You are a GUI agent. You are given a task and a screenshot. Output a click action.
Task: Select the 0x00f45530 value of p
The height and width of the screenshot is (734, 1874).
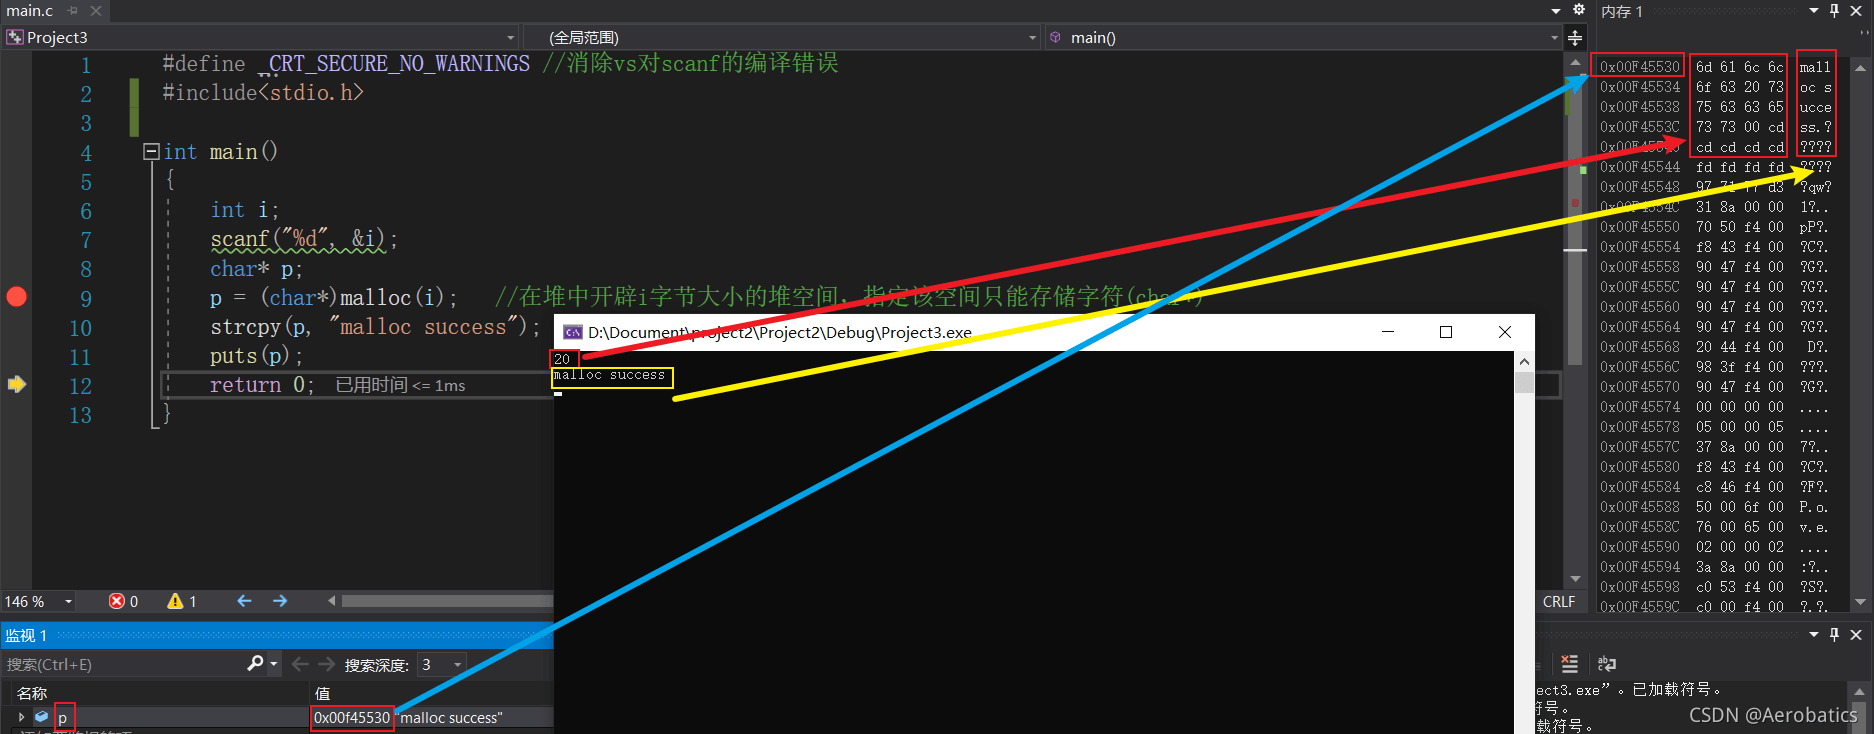[x=352, y=718]
